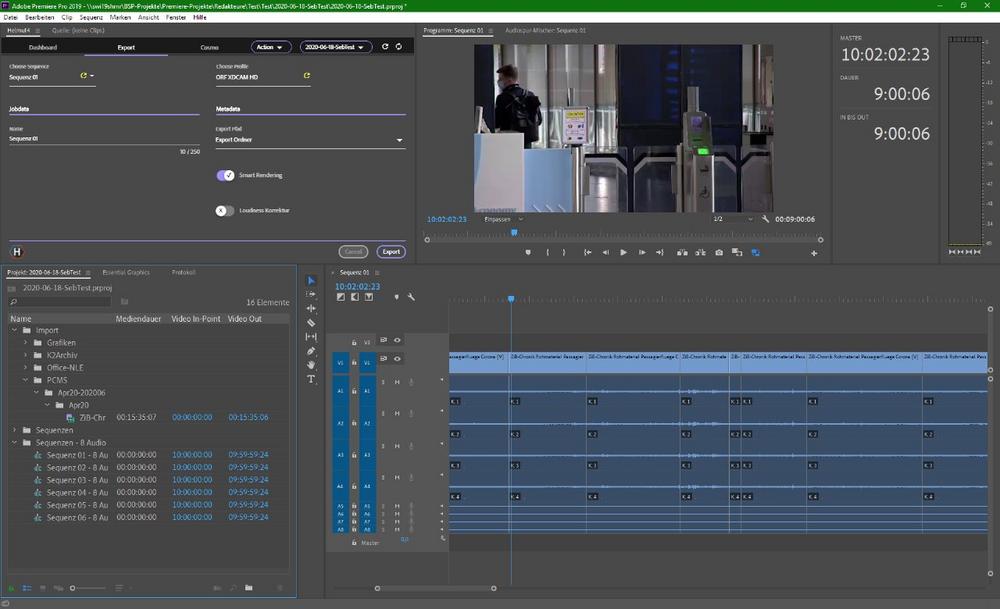Pick the Pen tool
Screen dimensions: 1000x609
pyautogui.click(x=311, y=351)
